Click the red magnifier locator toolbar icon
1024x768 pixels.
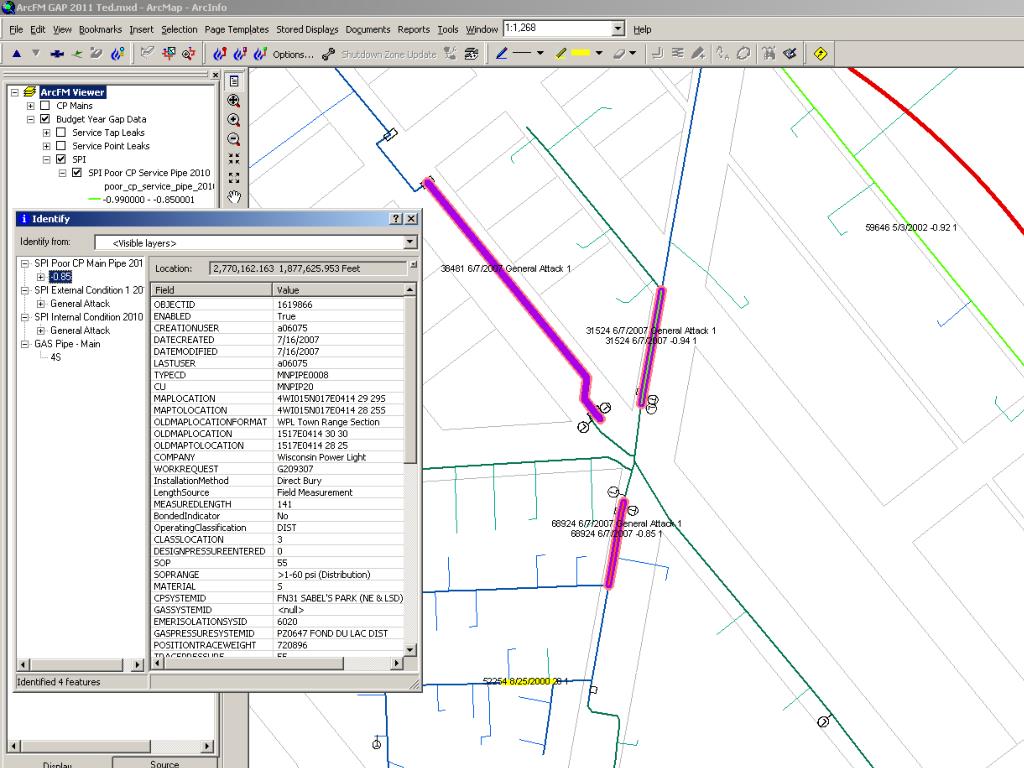click(189, 54)
